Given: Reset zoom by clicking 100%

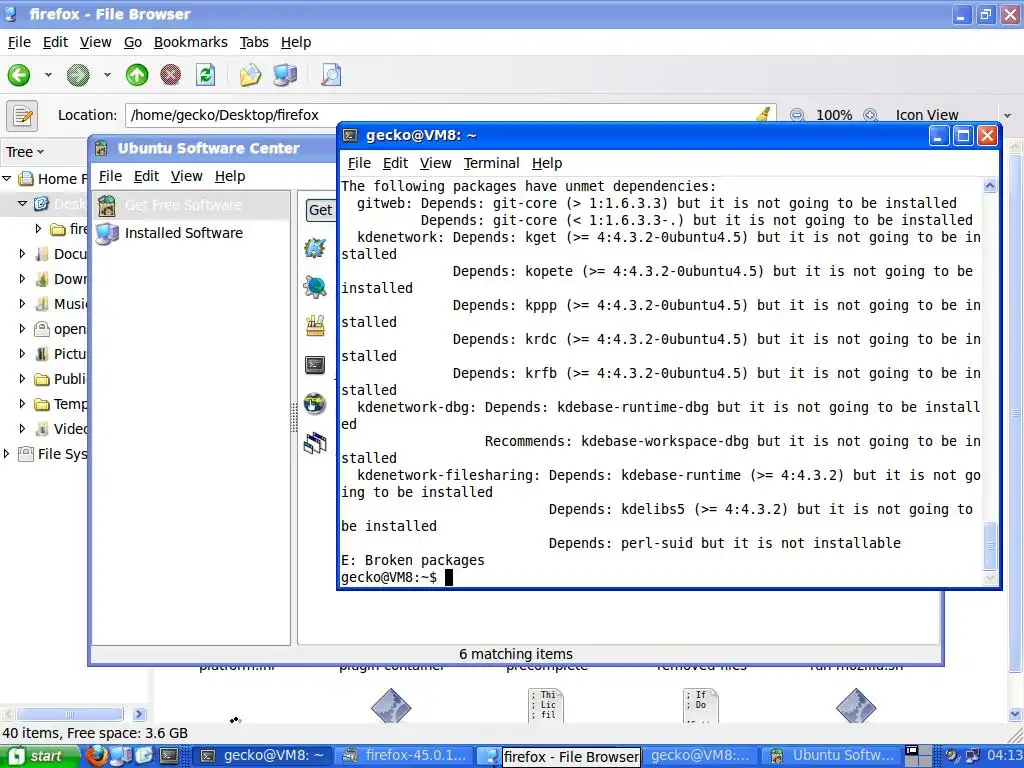Looking at the screenshot, I should pyautogui.click(x=834, y=115).
